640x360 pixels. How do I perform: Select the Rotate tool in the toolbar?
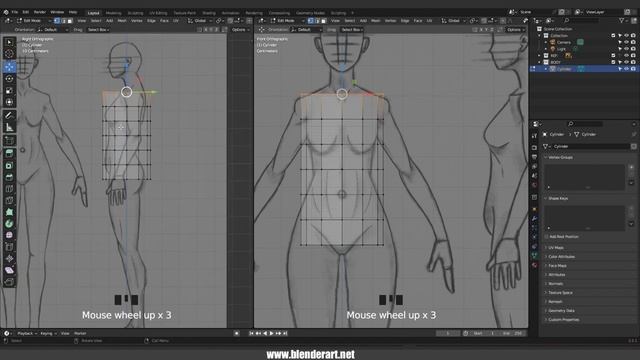click(x=9, y=78)
